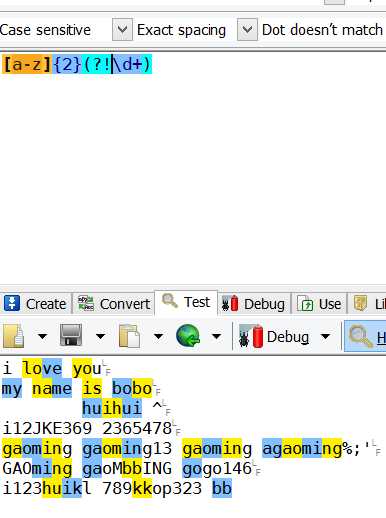Toggle the Highlight magnifier button
Viewport: 386px width, 518px height.
click(365, 336)
